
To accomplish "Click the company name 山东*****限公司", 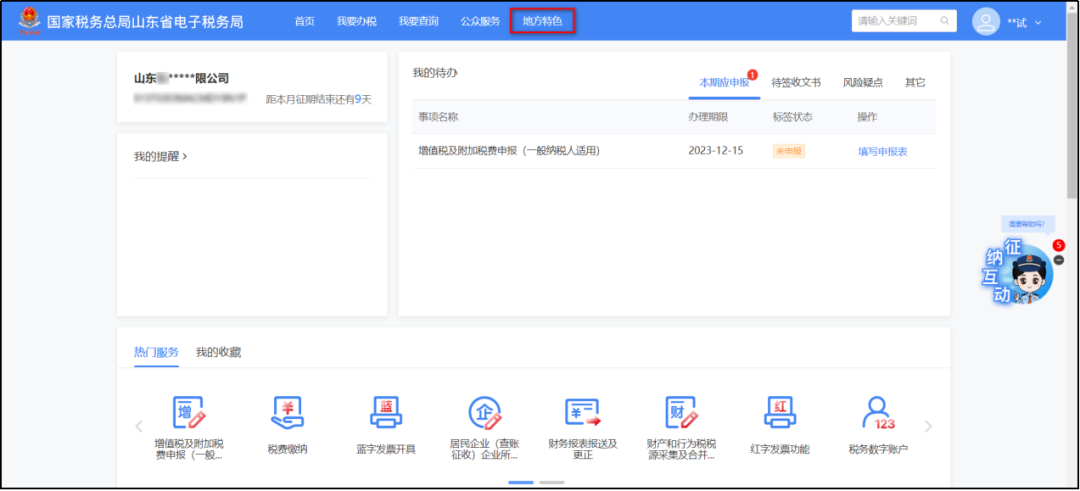I will 181,79.
